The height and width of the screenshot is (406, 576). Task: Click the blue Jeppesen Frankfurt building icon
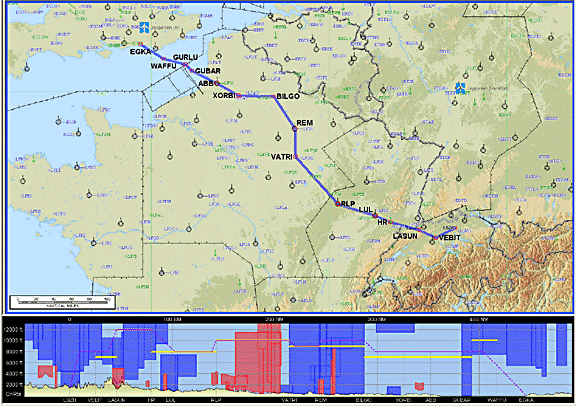coord(460,88)
